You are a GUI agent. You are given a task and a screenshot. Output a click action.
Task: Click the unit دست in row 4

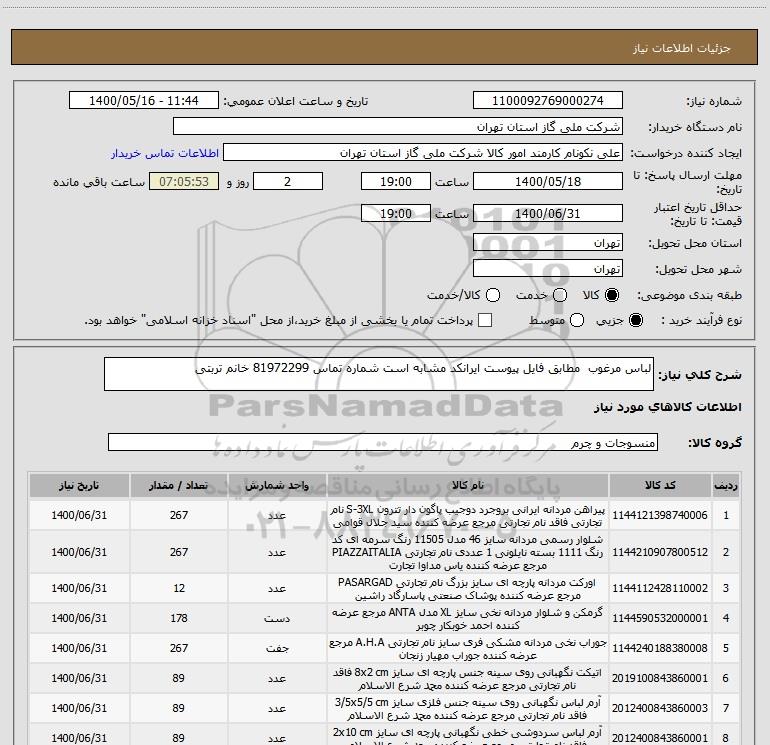(x=277, y=618)
